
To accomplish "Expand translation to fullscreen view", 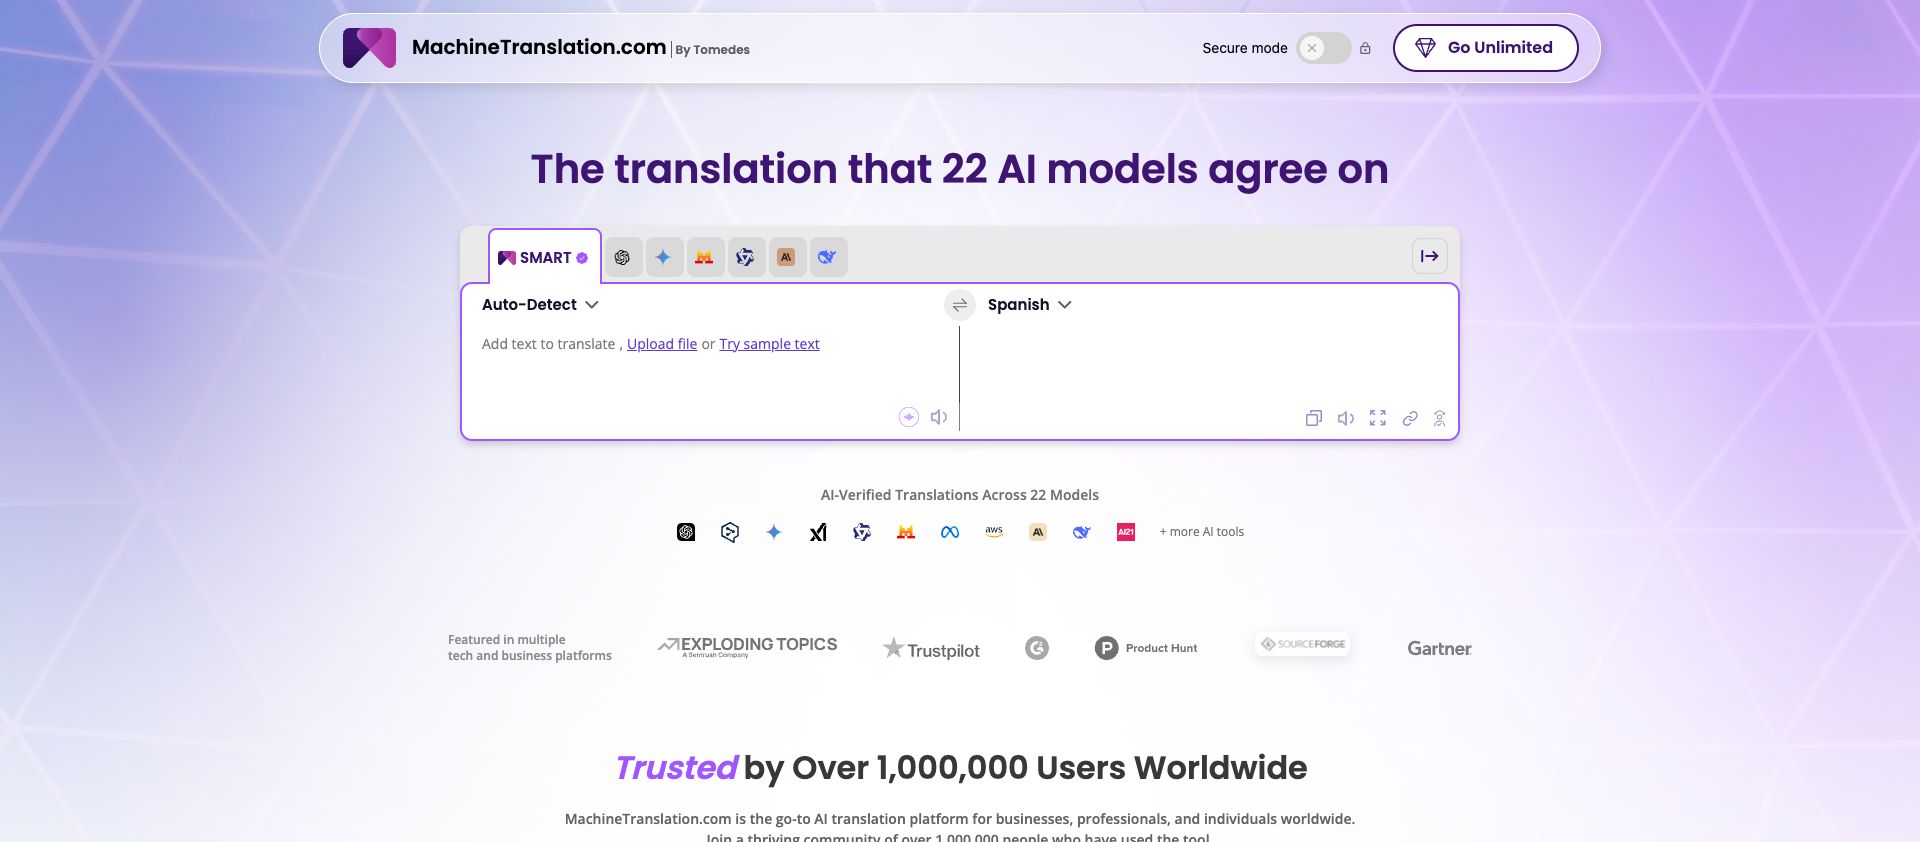I will coord(1378,418).
